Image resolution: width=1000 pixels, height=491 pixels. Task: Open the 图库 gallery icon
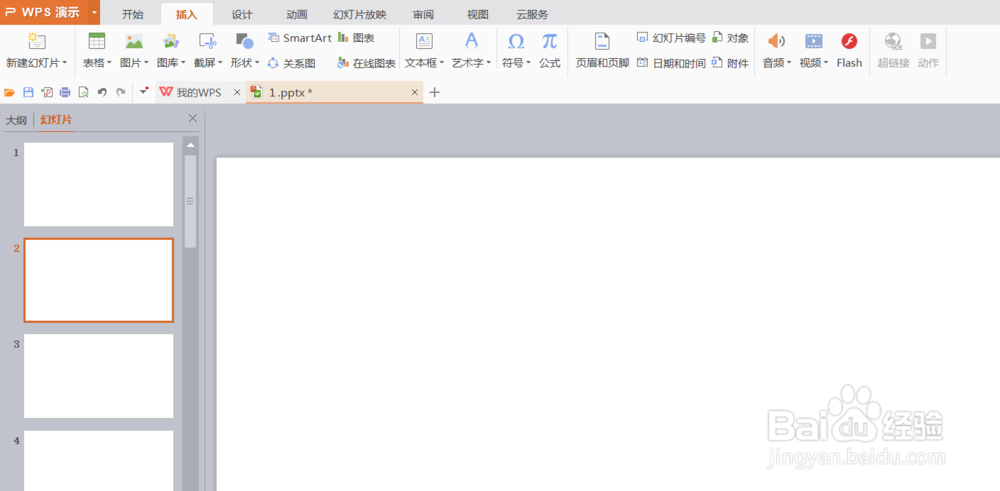click(x=170, y=41)
